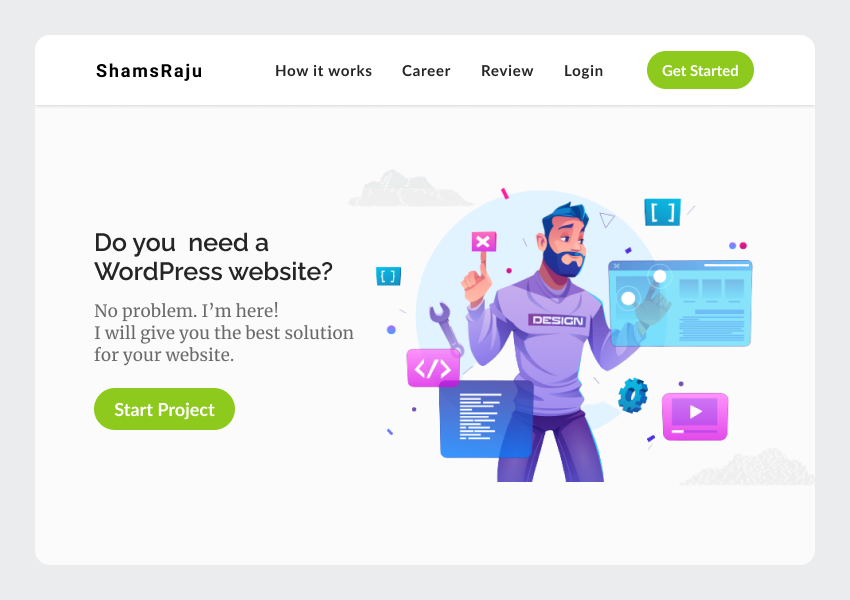Screen dimensions: 850x600
Task: Click the blue and red dots
Action: click(738, 246)
